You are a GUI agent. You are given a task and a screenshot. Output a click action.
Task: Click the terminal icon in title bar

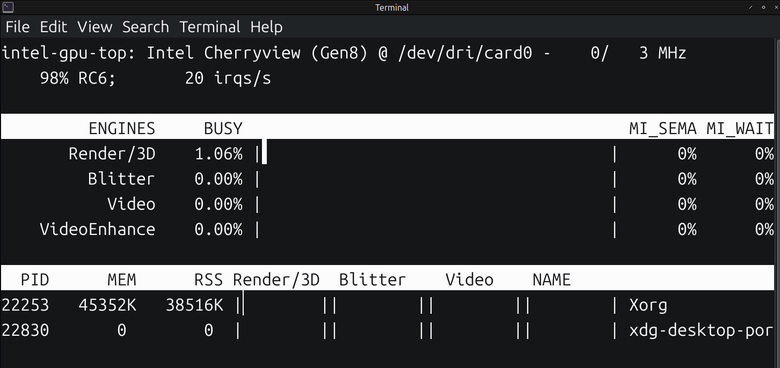(x=7, y=7)
